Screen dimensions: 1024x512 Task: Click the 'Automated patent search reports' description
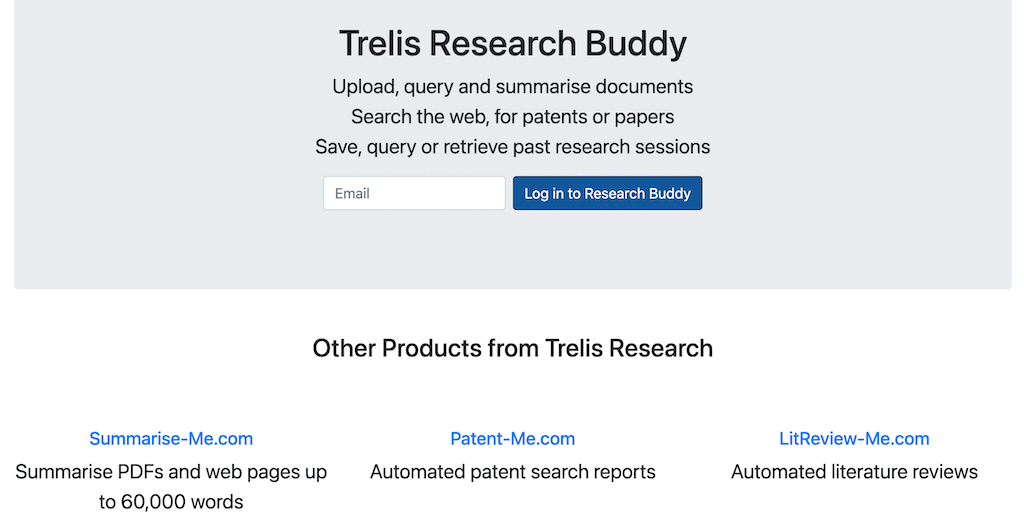[x=512, y=471]
